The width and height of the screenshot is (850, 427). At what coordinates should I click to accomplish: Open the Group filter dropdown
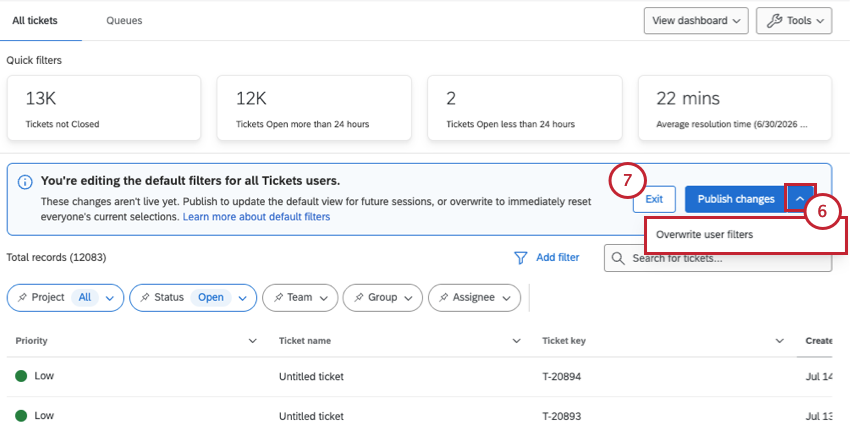click(409, 298)
